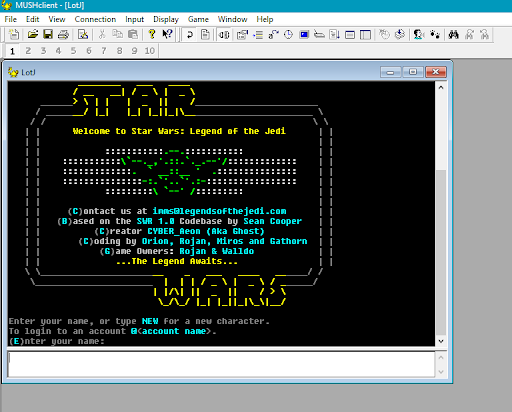Click the printer icon in toolbar
Image resolution: width=512 pixels, height=412 pixels.
coord(63,34)
